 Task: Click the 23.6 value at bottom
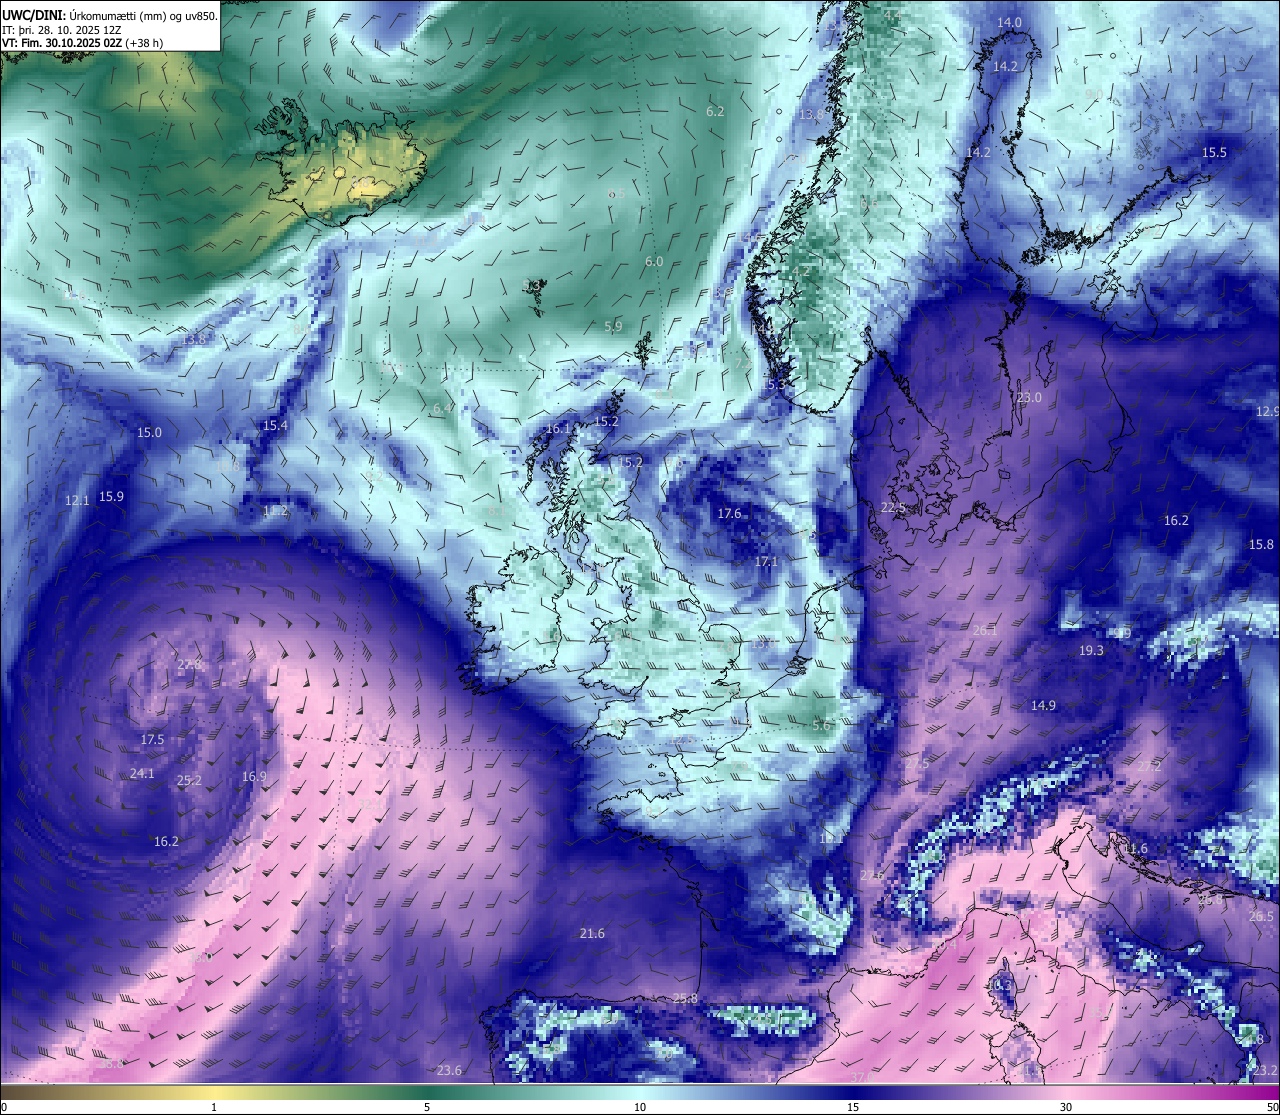point(449,1070)
